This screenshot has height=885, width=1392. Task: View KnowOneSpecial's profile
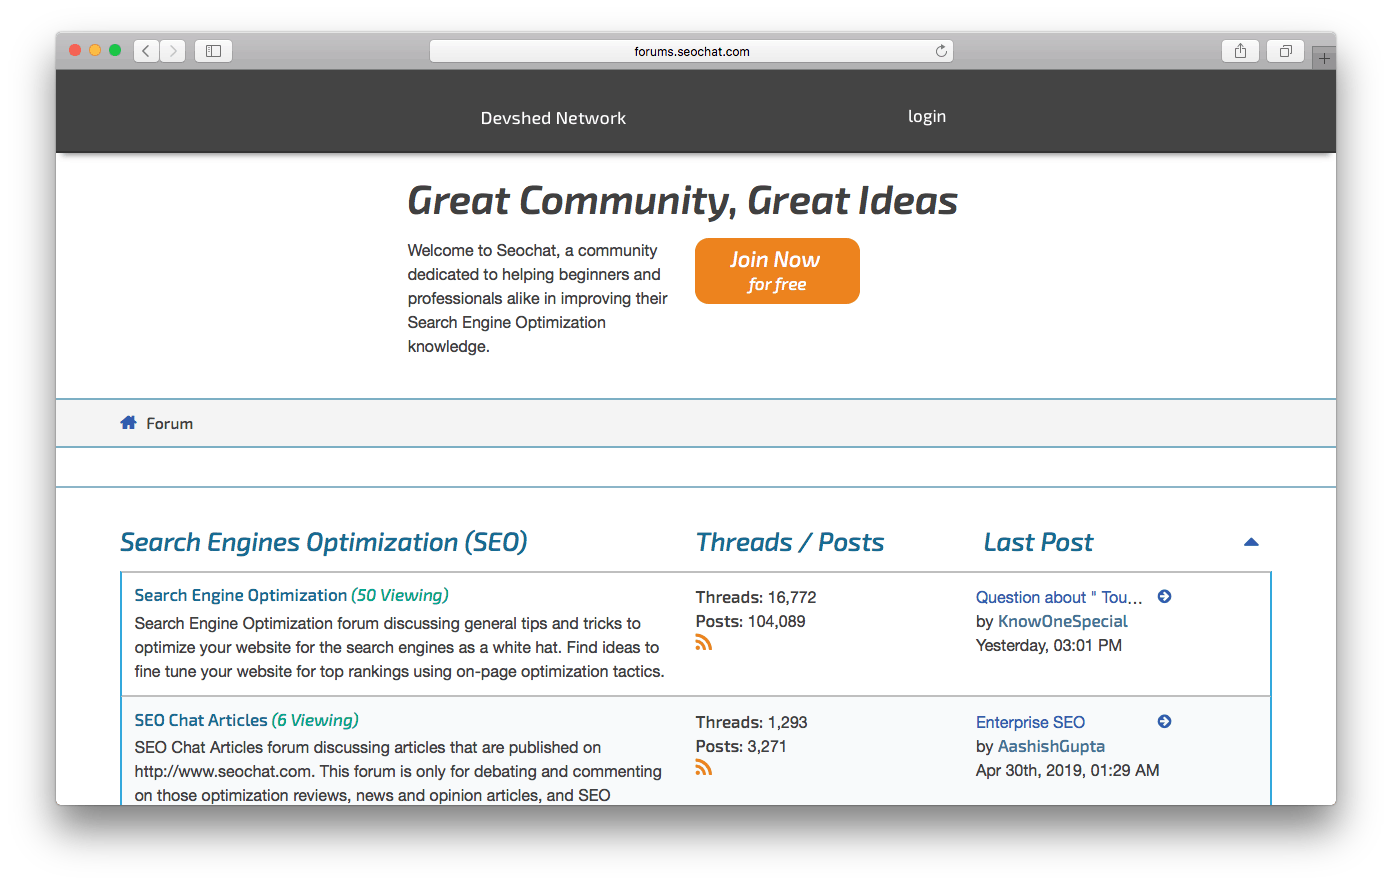[1063, 621]
